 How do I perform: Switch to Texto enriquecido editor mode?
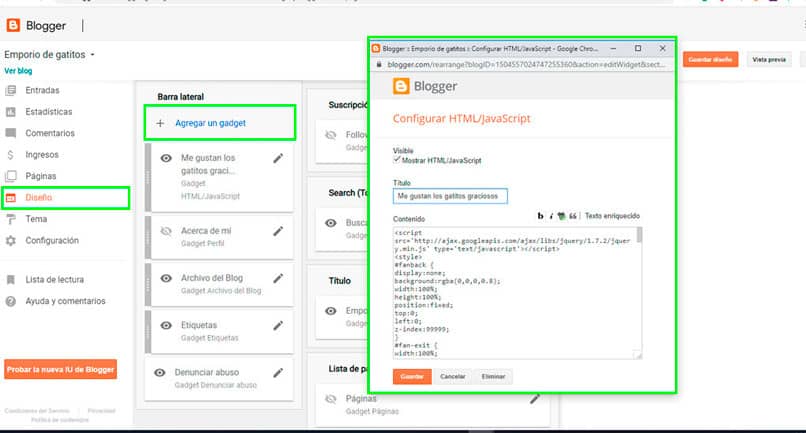tap(612, 216)
